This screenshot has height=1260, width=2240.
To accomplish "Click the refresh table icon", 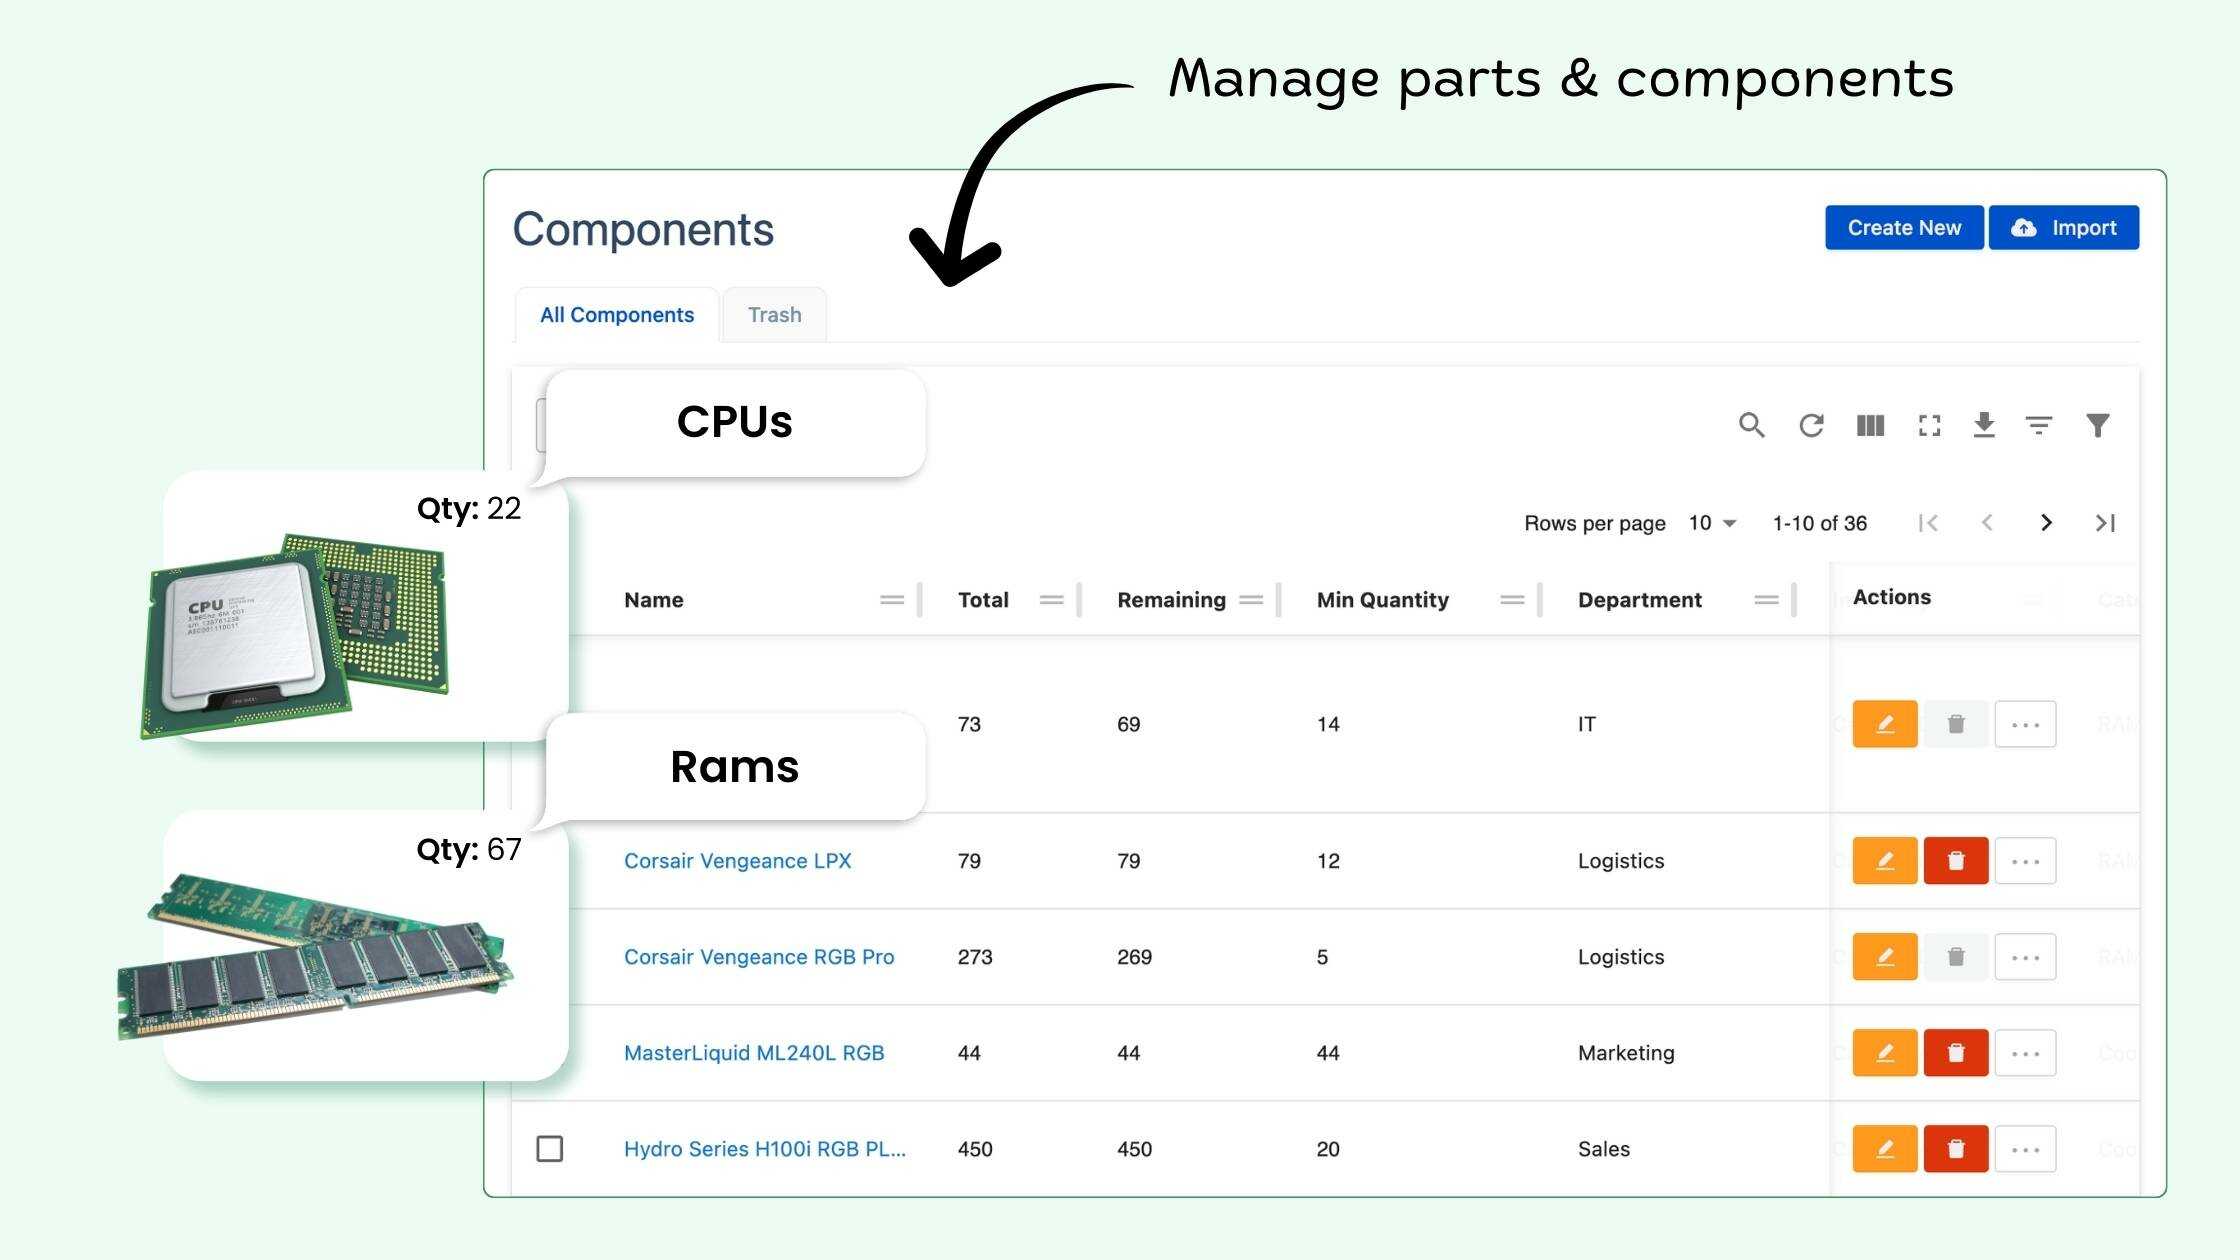I will [x=1811, y=425].
